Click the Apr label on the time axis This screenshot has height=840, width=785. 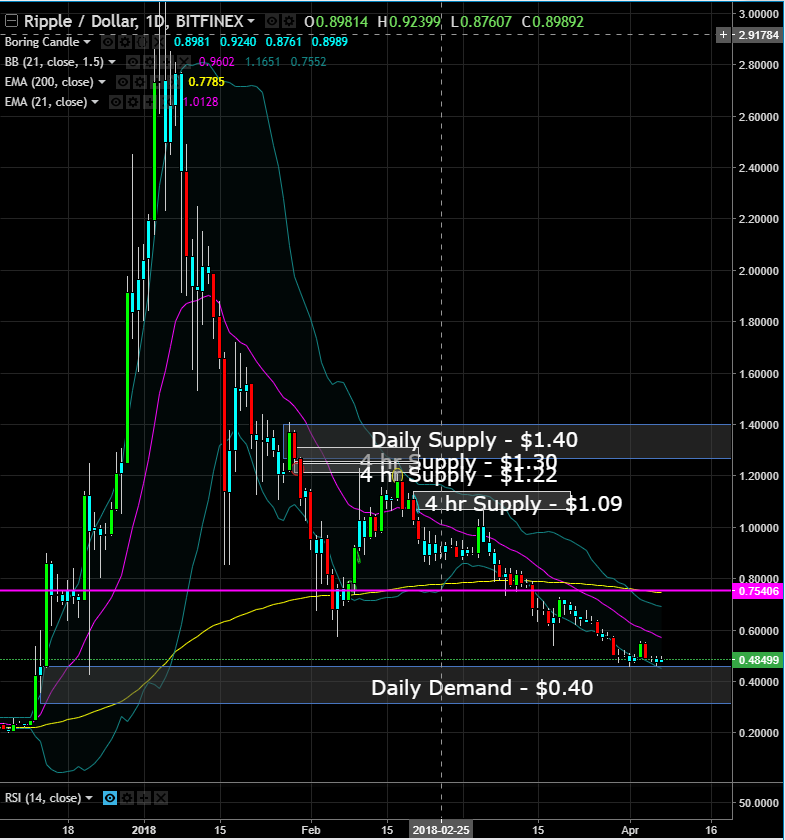630,830
